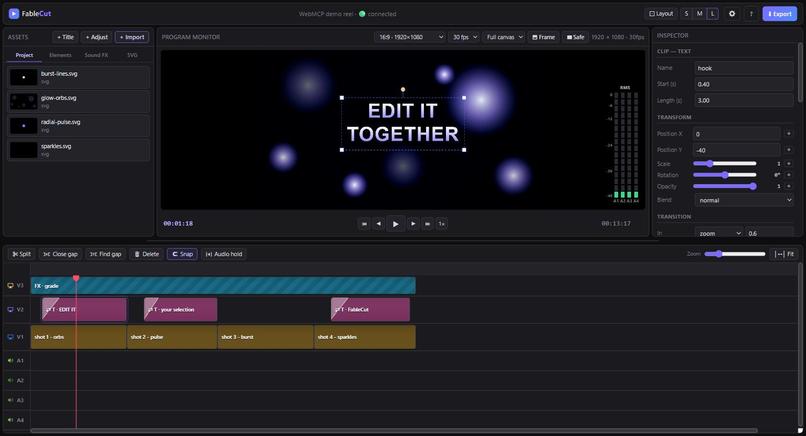The width and height of the screenshot is (806, 436).
Task: Mute the A1 audio track
Action: coord(10,360)
